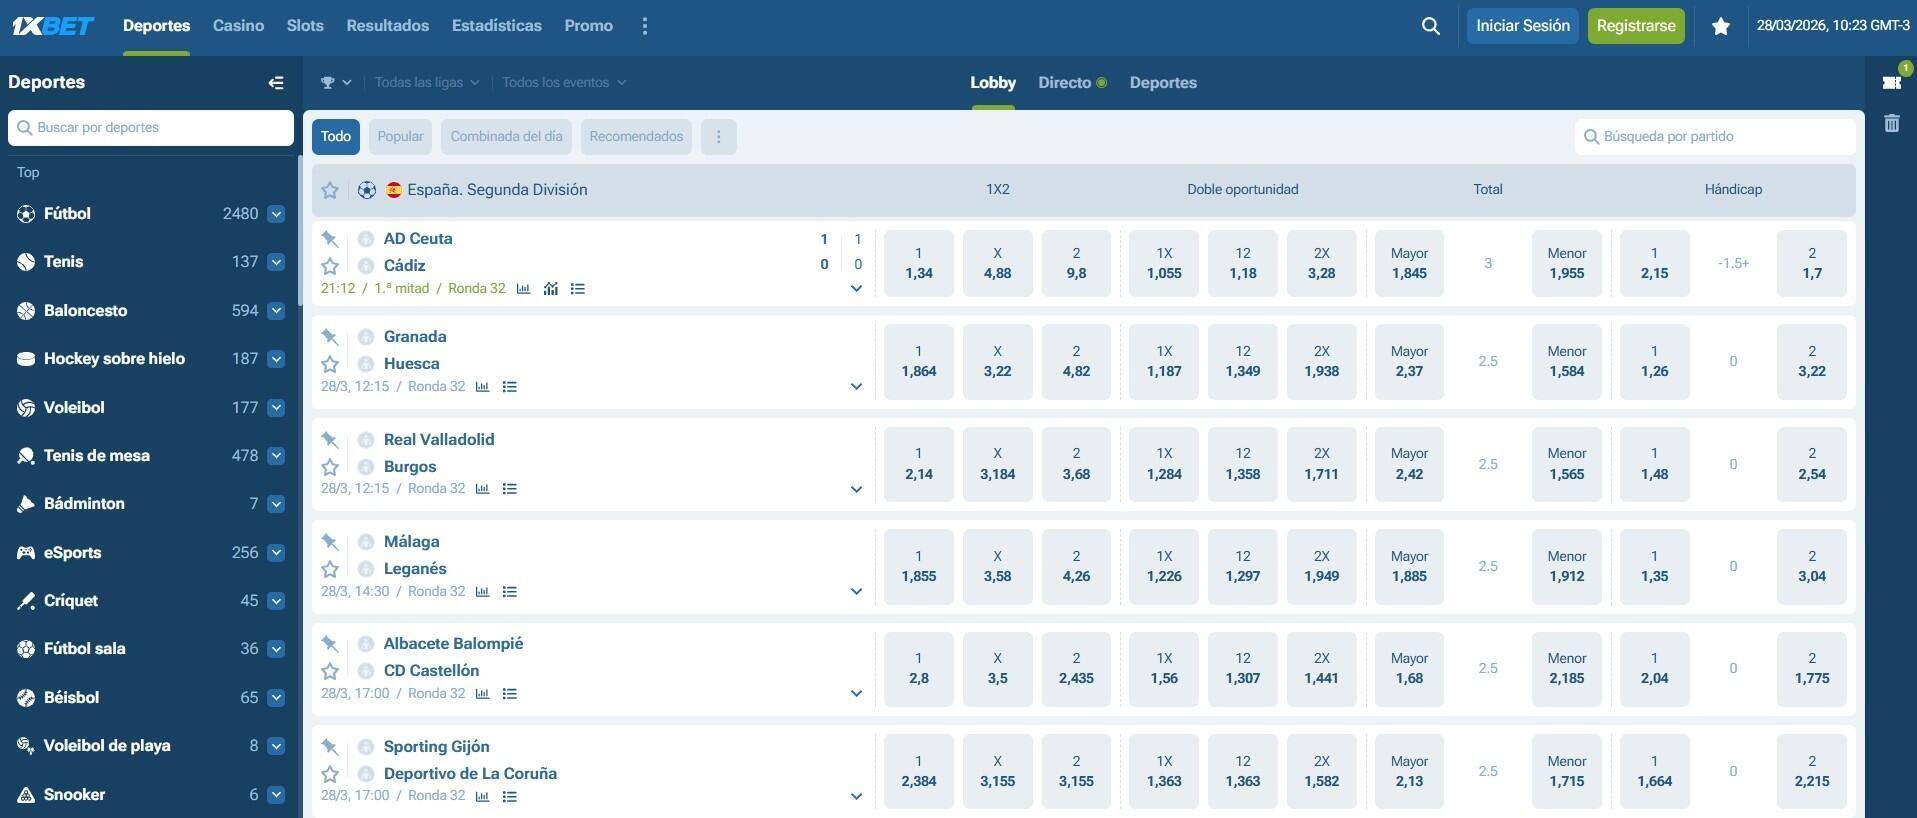Viewport: 1917px width, 818px height.
Task: Select the Popular filter chip
Action: 400,137
